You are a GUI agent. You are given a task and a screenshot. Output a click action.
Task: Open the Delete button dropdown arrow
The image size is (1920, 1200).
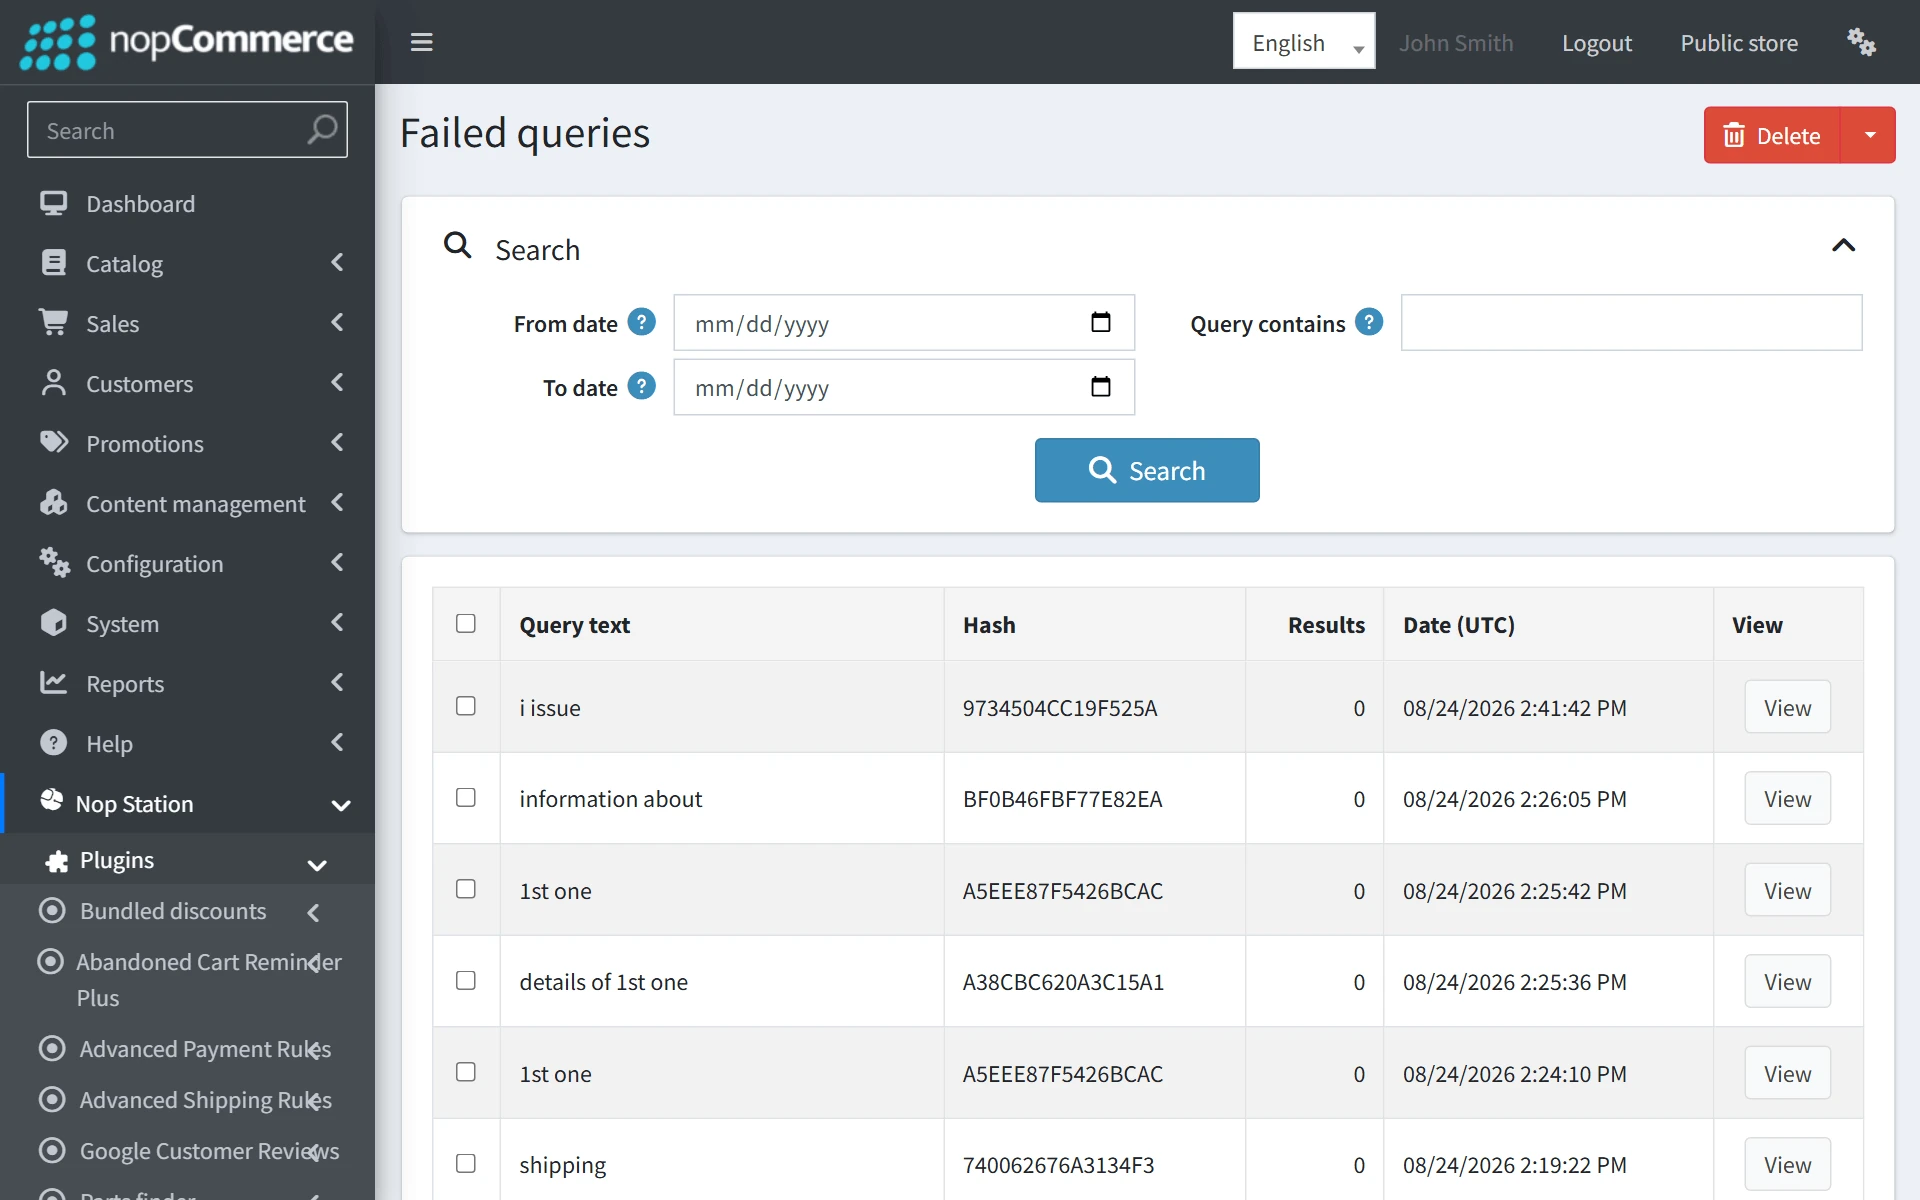point(1869,135)
